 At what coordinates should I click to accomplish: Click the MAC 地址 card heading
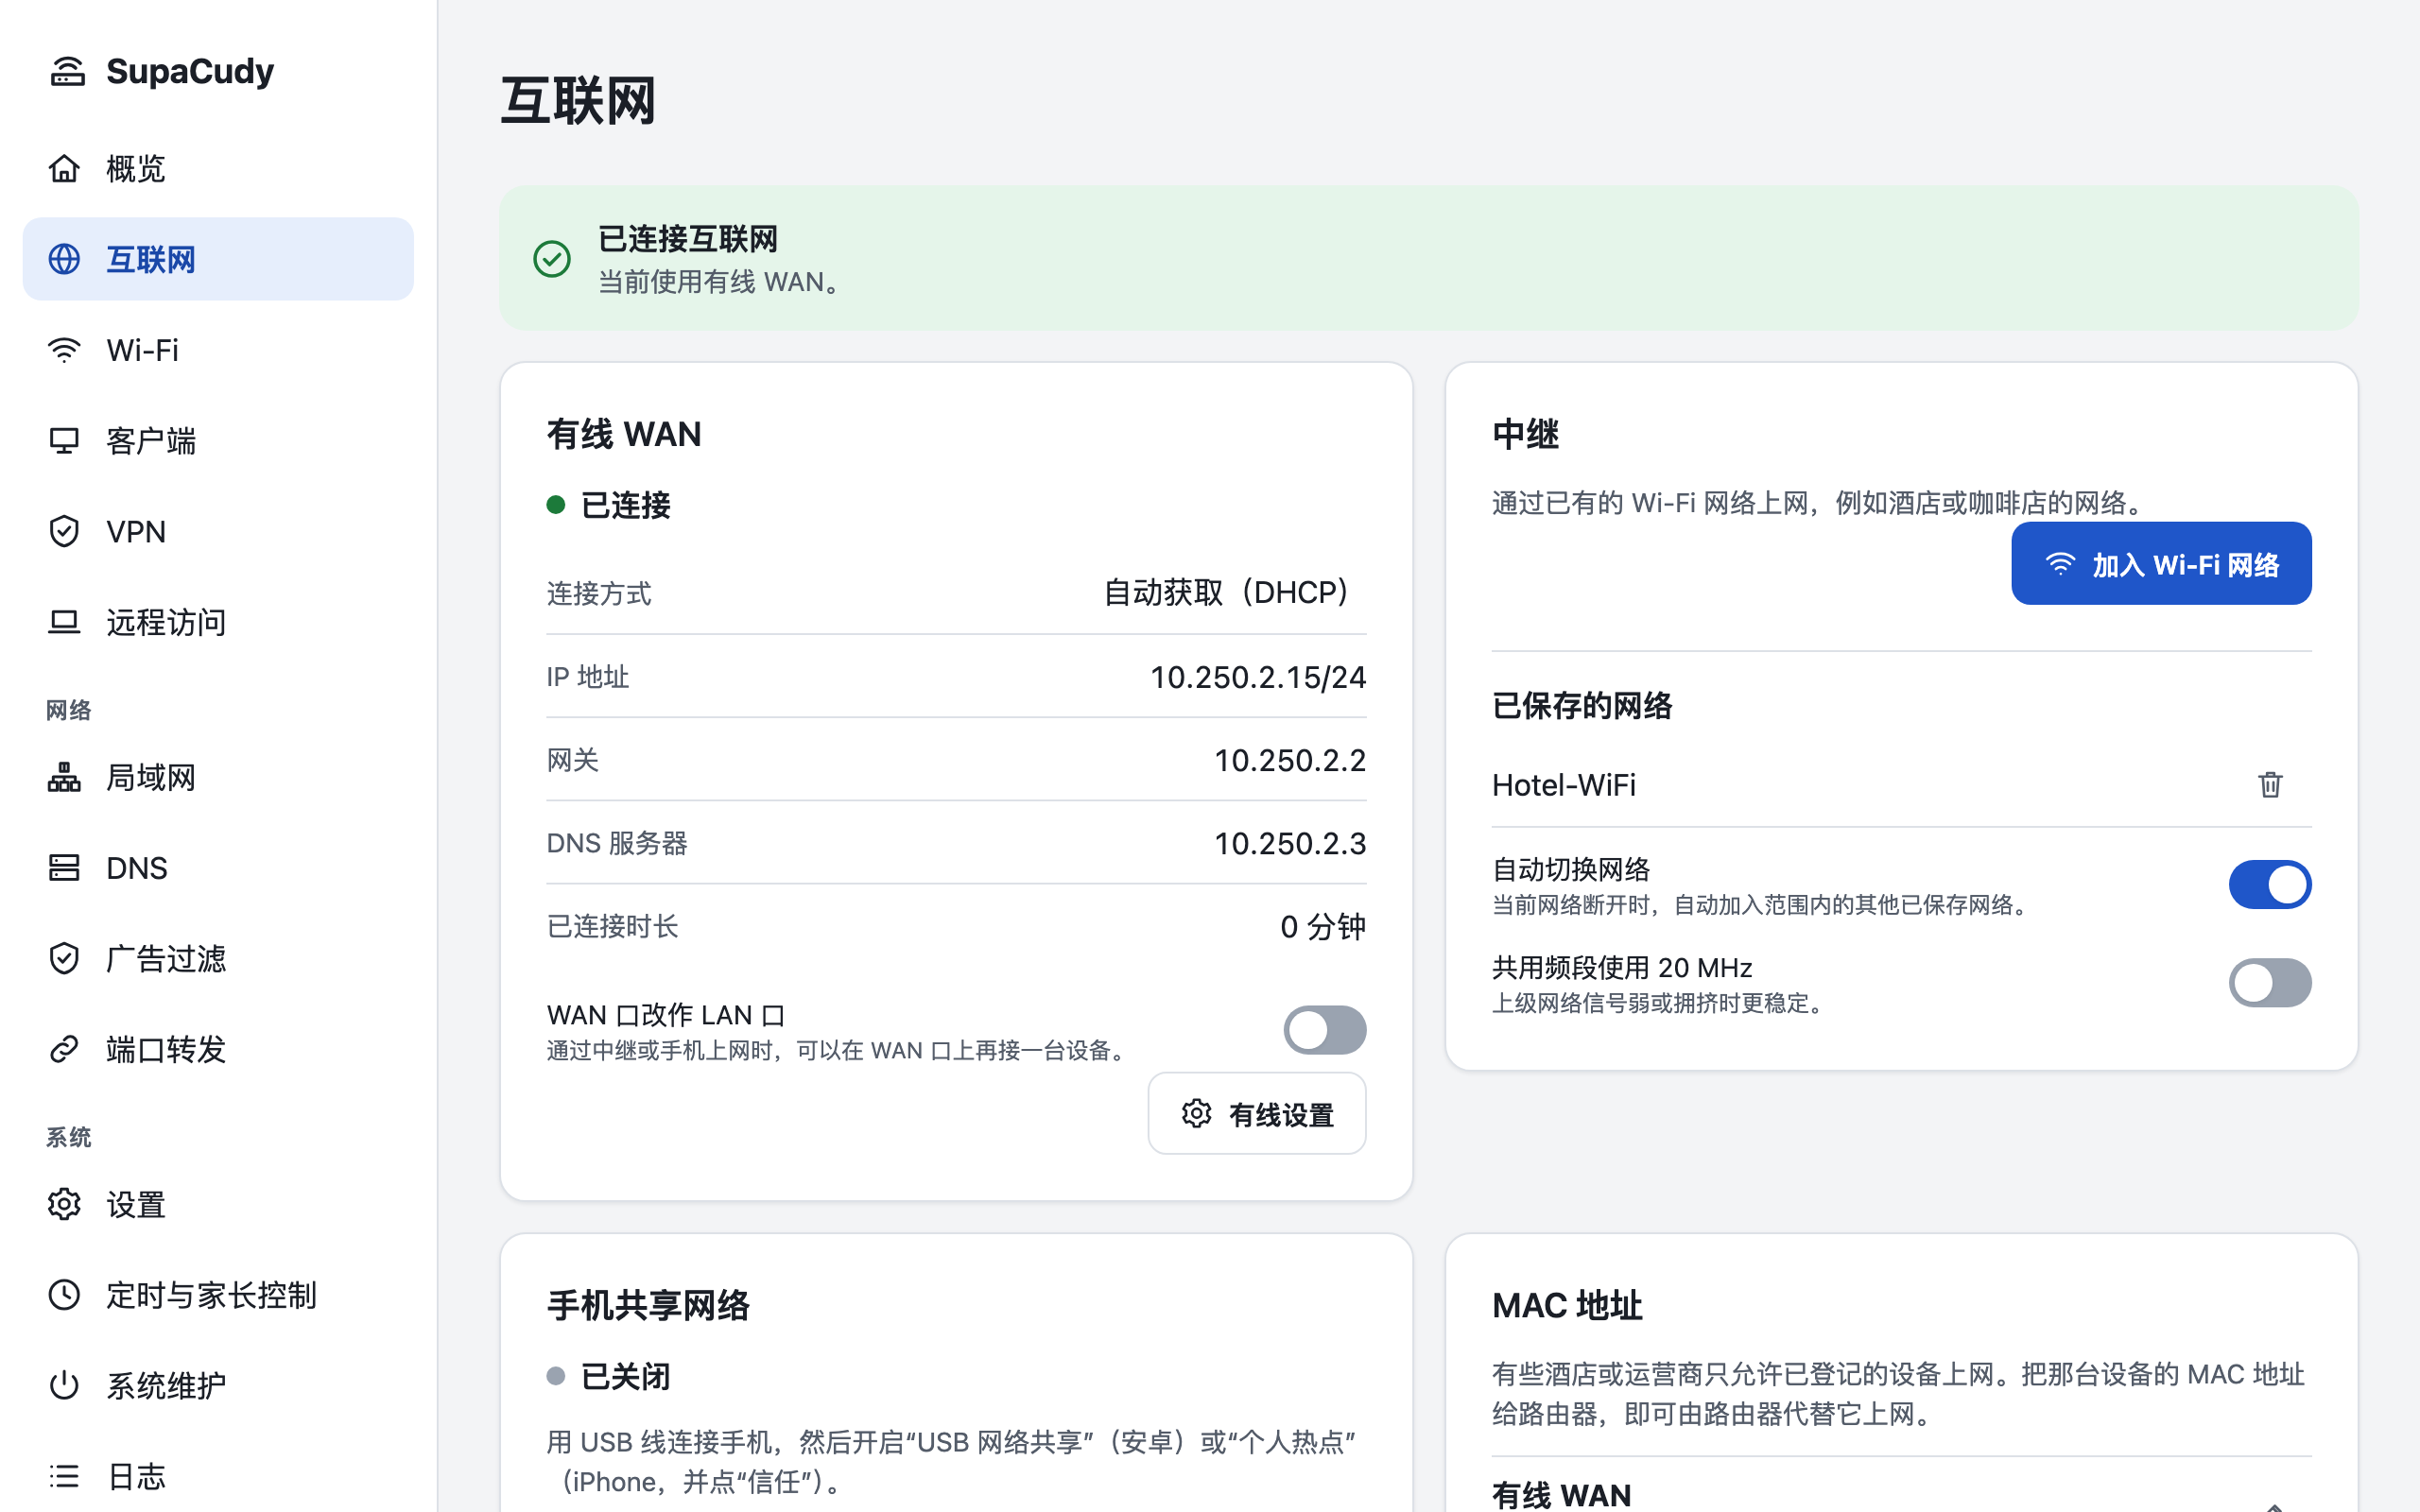pos(1567,1305)
